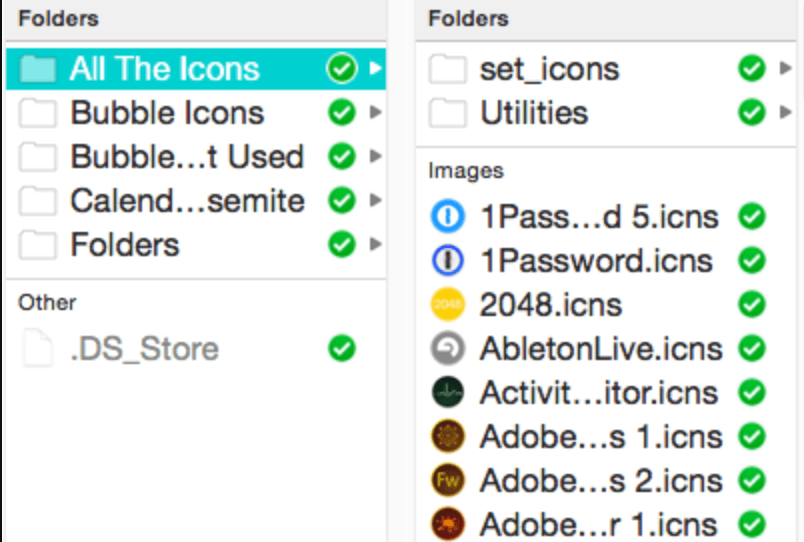This screenshot has width=804, height=542.
Task: Open the Utilities folder
Action: (534, 113)
